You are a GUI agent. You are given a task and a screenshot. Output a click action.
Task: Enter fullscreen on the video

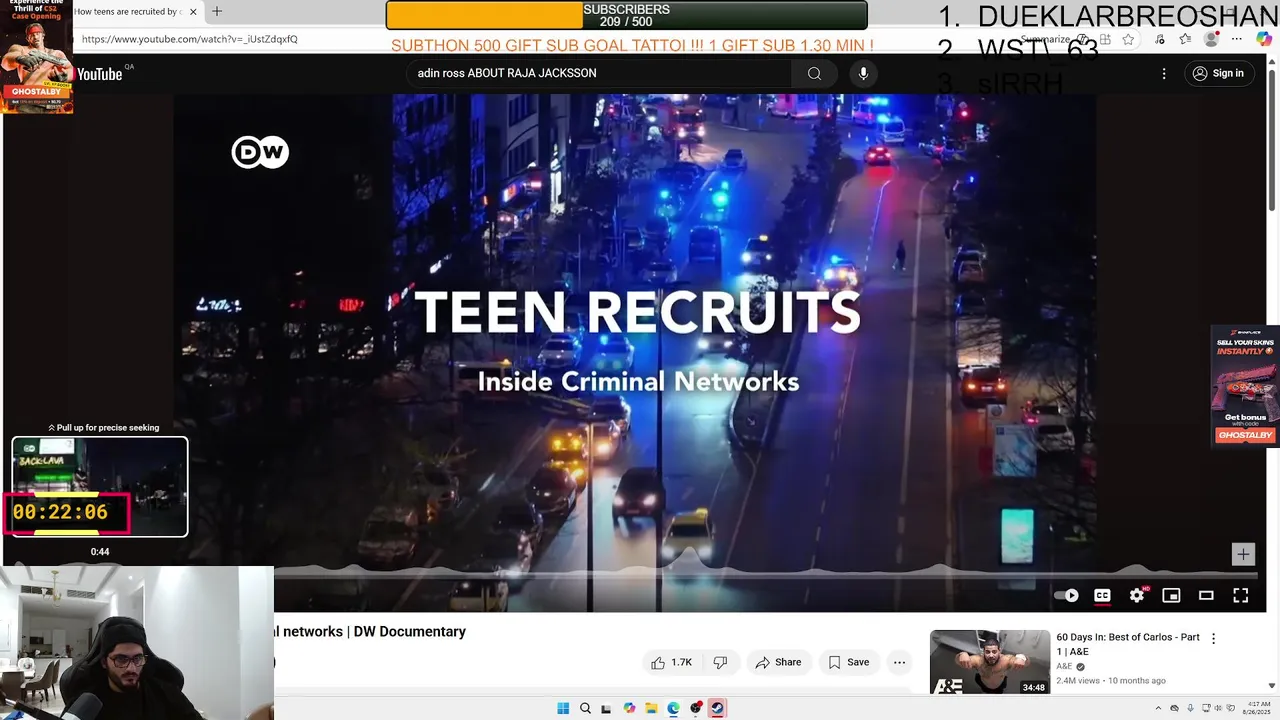[1241, 595]
